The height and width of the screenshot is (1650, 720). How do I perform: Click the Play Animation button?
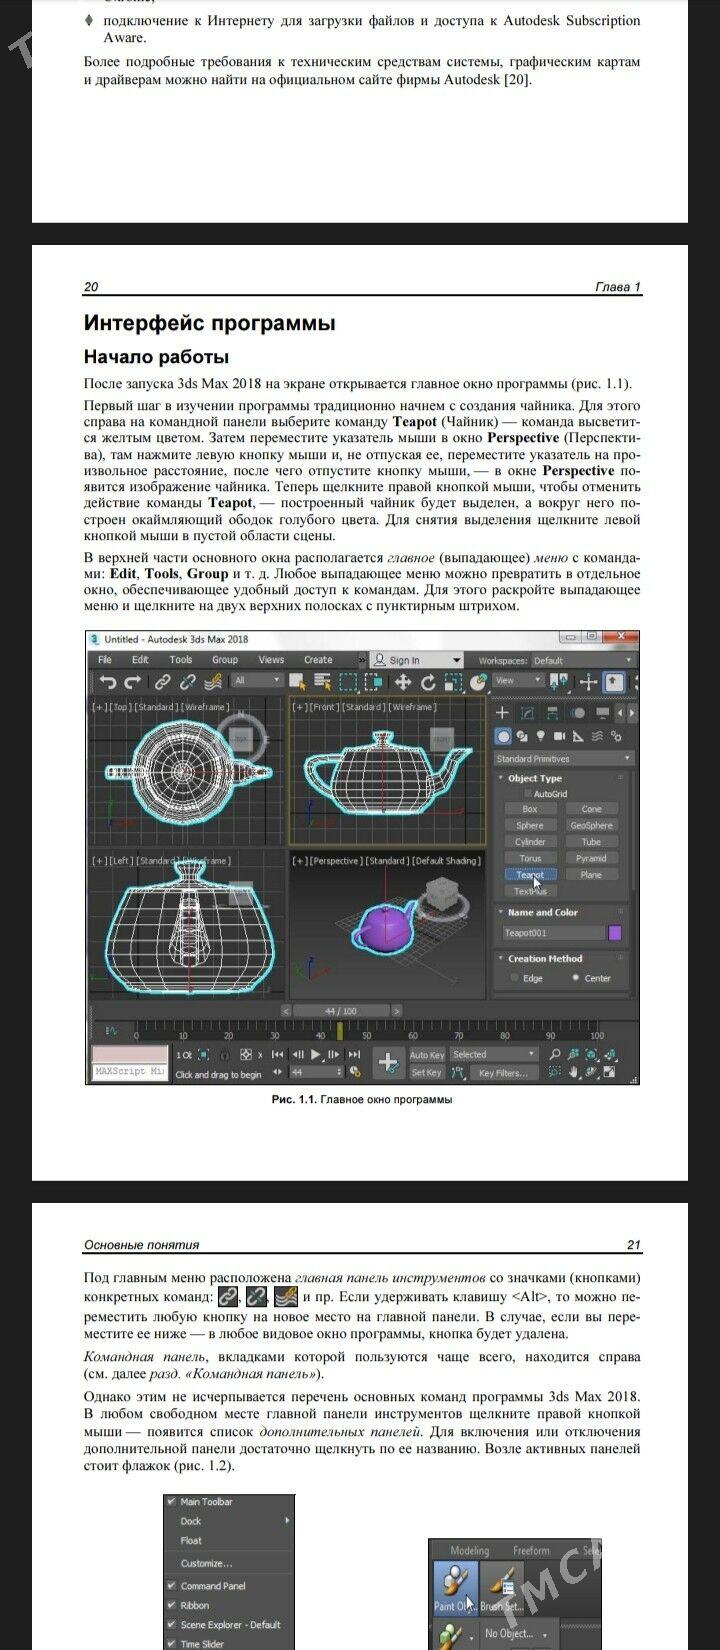tap(316, 1054)
